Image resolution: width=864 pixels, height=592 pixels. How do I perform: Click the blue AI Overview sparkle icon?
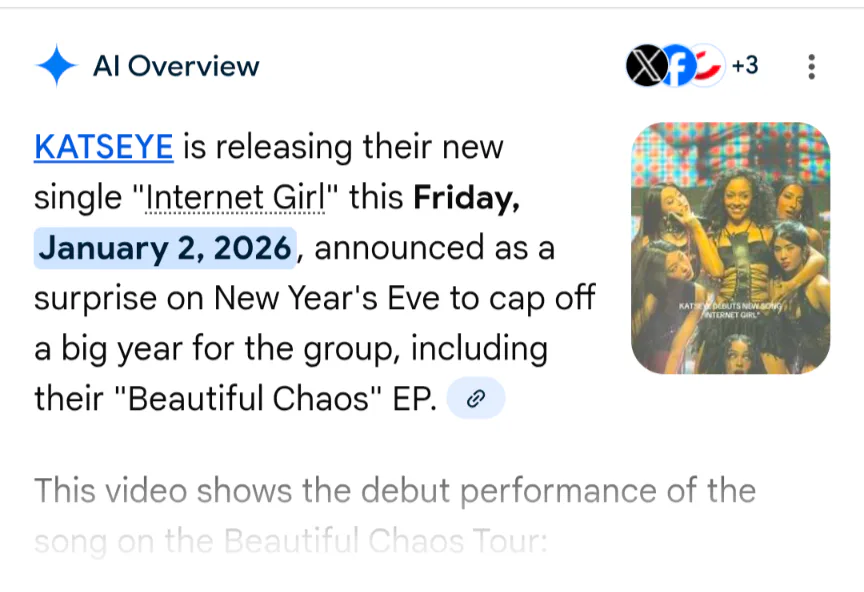[56, 66]
